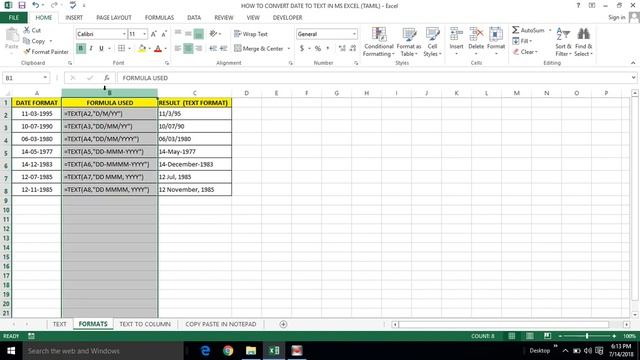Viewport: 640px width, 360px height.
Task: Click the Undo arrow icon
Action: pyautogui.click(x=36, y=5)
